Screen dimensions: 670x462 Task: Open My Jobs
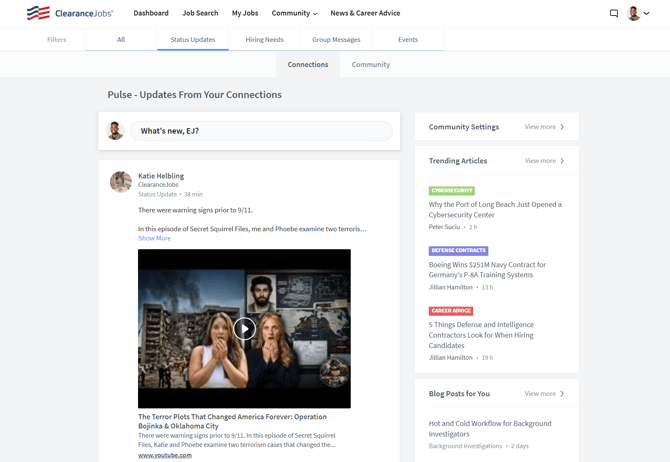coord(245,13)
